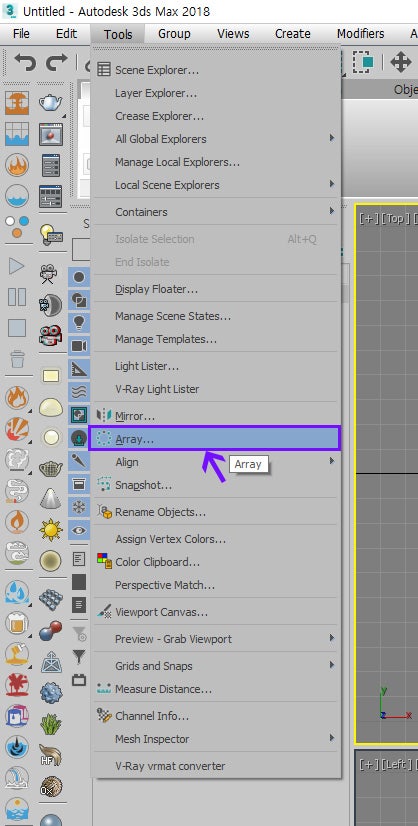
Task: Click the V-Ray dome camera icon
Action: (x=51, y=304)
